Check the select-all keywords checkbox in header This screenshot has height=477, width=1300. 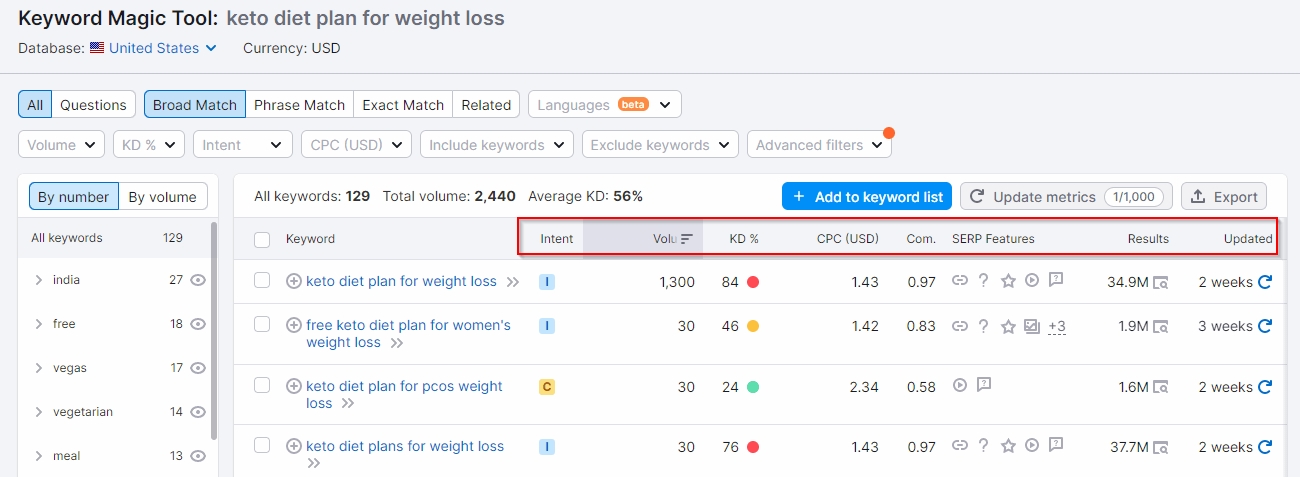pos(262,239)
